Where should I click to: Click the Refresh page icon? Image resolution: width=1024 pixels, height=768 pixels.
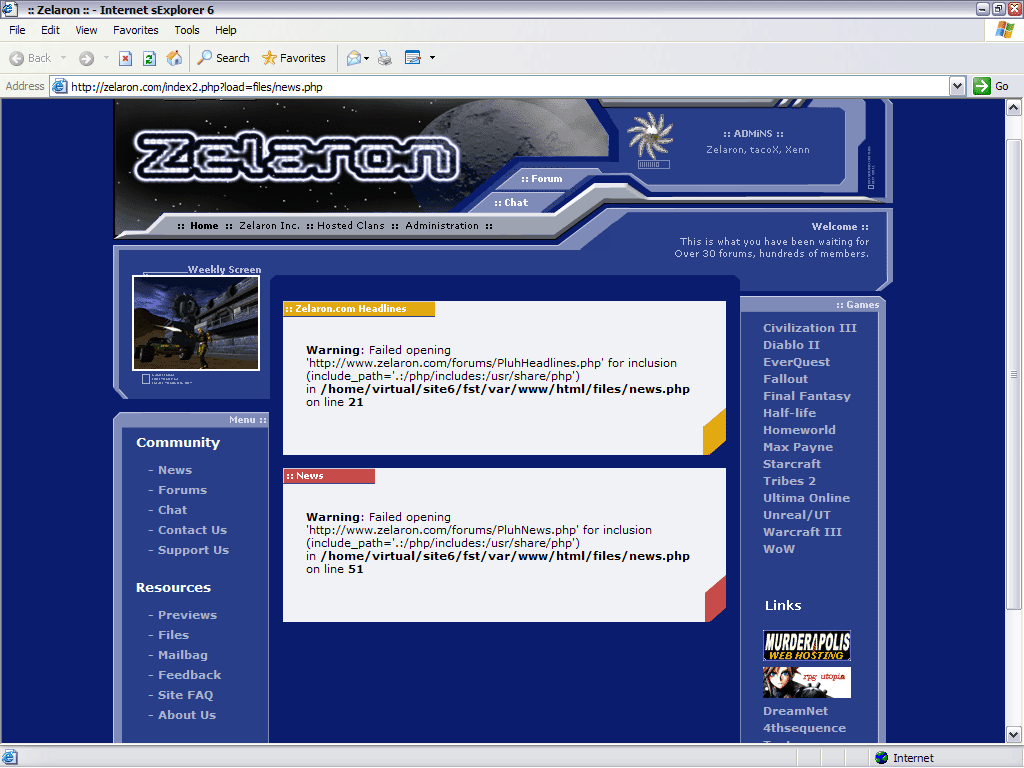(150, 58)
